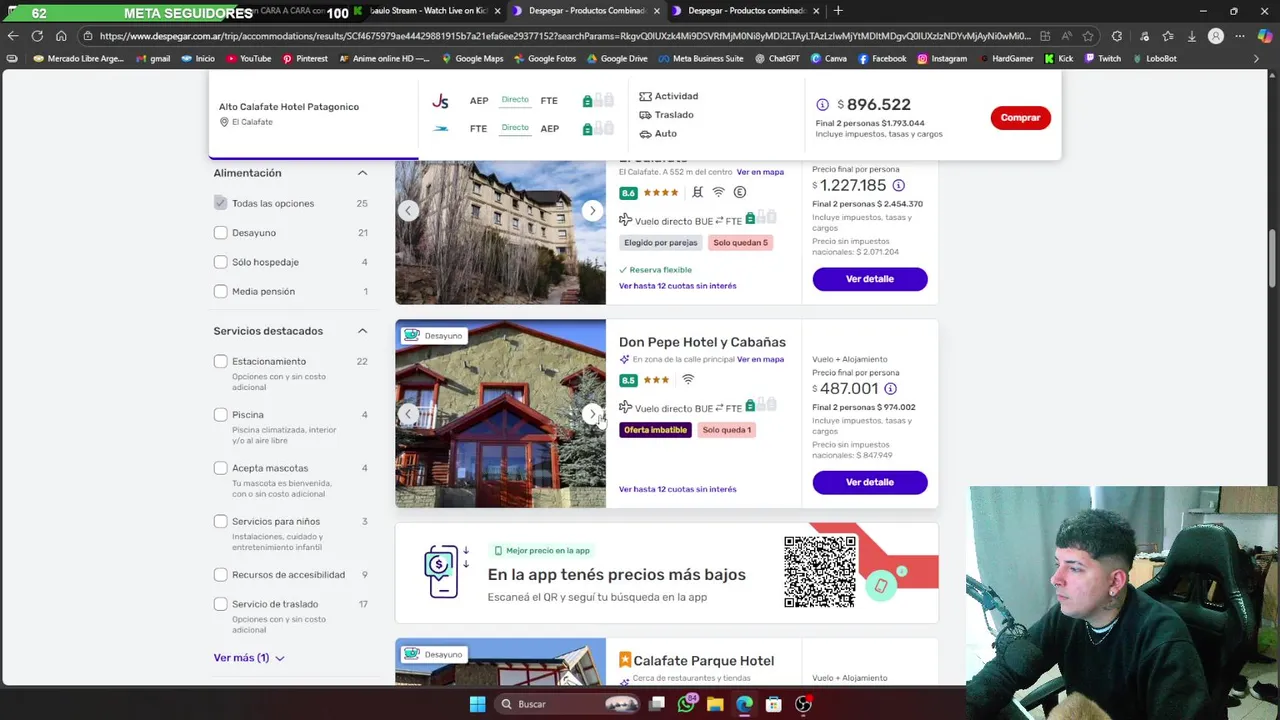
Task: Show previous photo of first hotel card
Action: point(408,210)
